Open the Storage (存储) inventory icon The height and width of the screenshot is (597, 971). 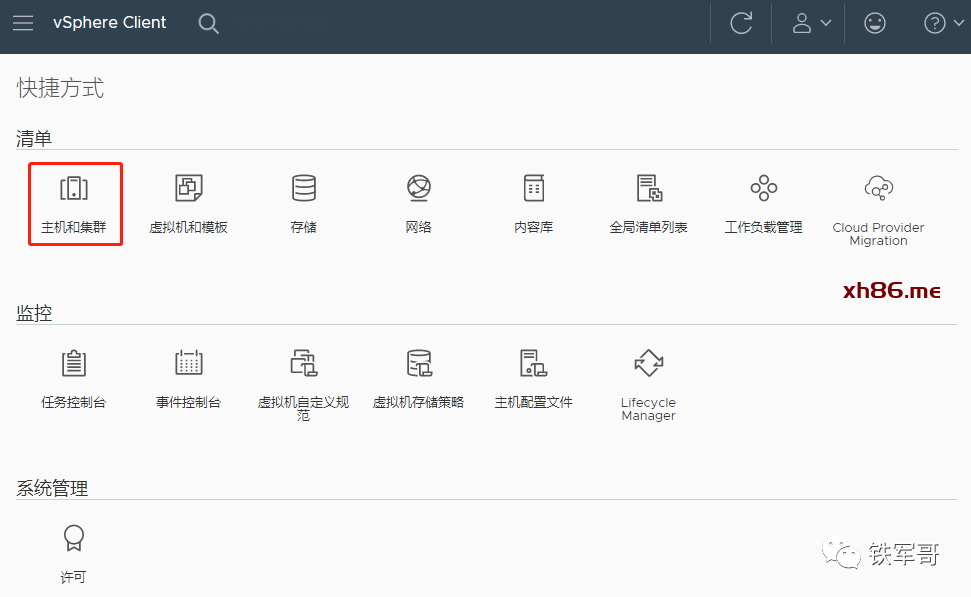click(303, 189)
